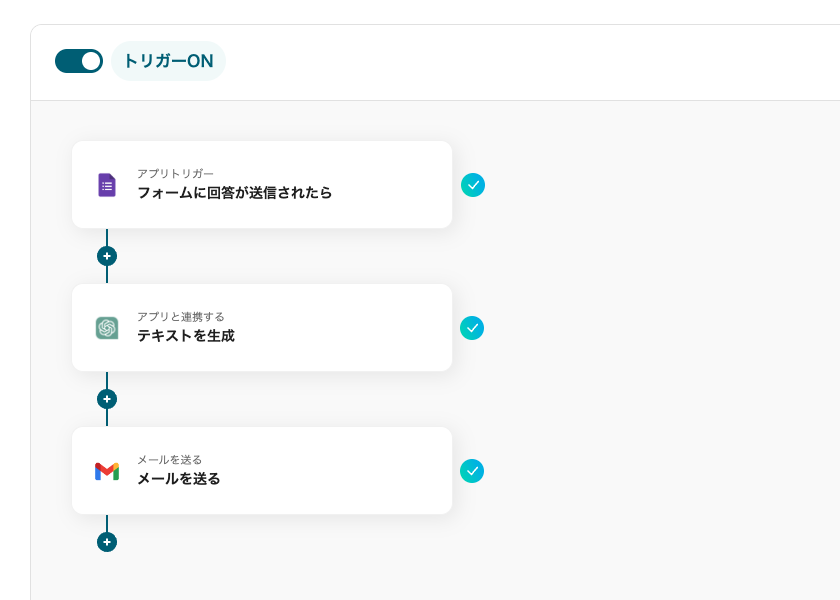840x600 pixels.
Task: Click the small メールを送る caption above the title
Action: [169, 460]
